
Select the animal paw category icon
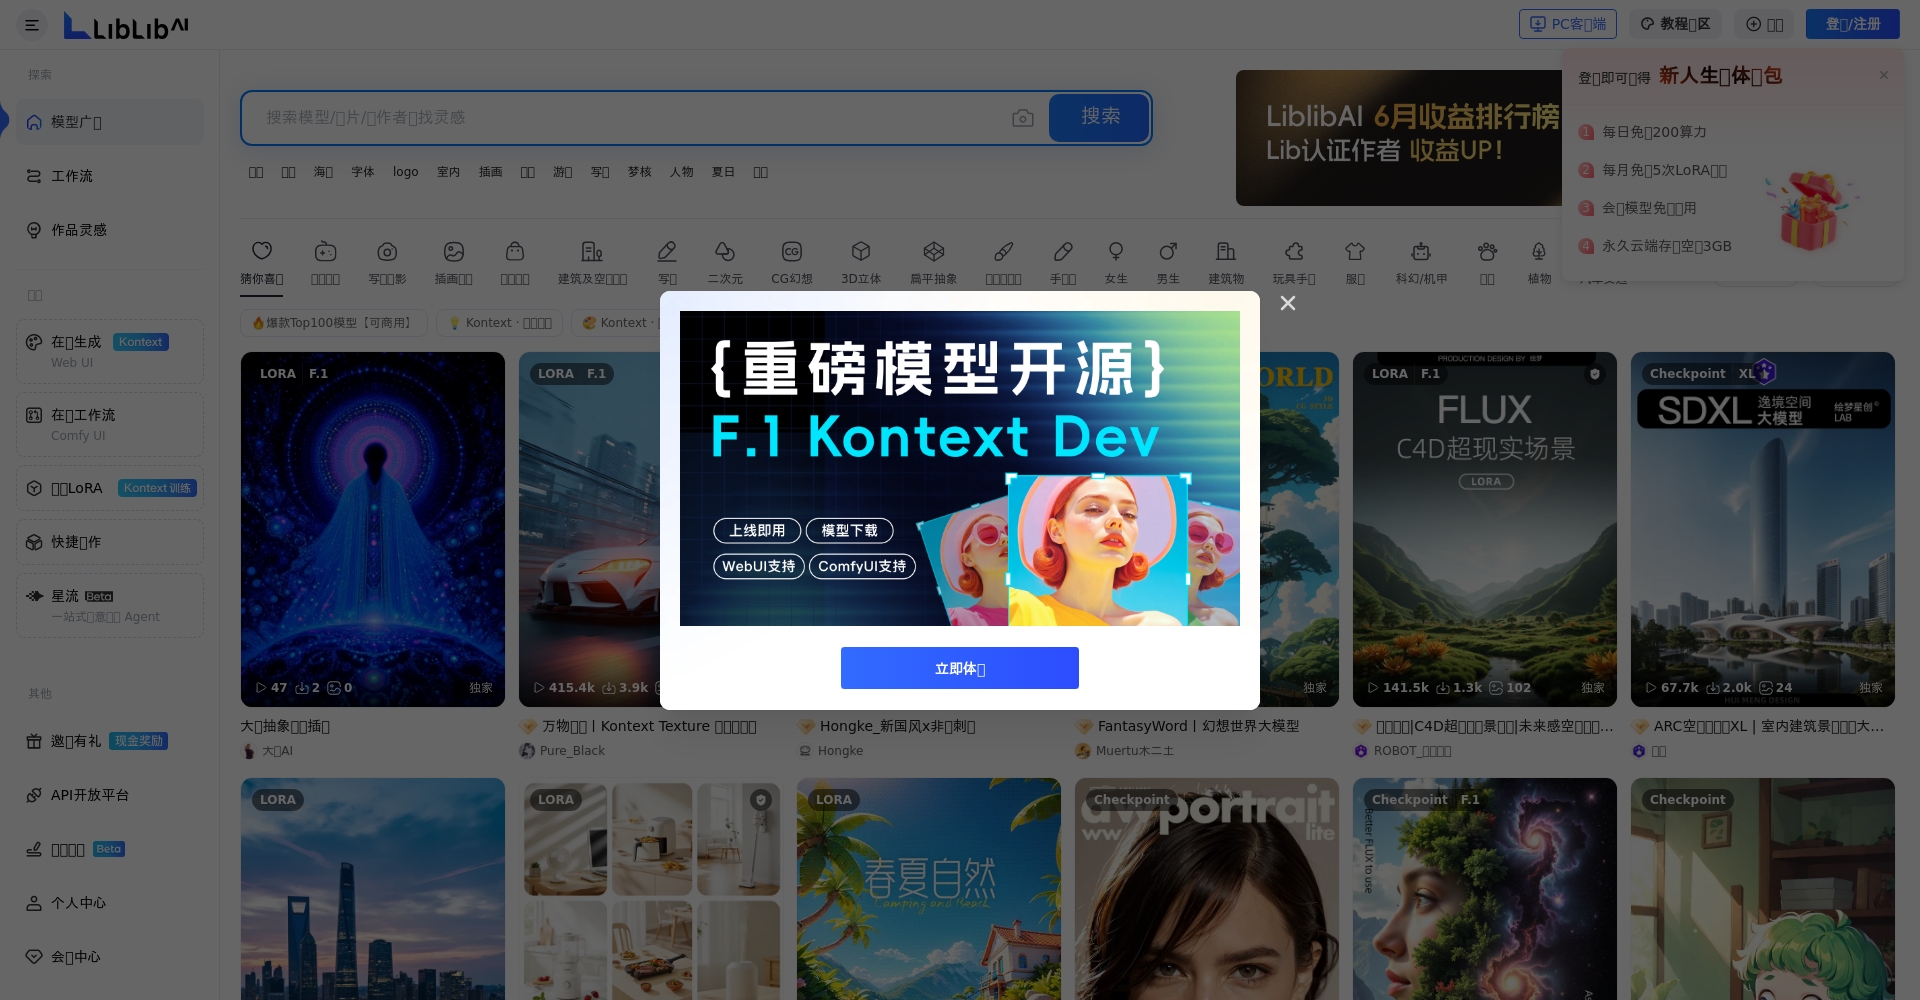pos(1487,263)
